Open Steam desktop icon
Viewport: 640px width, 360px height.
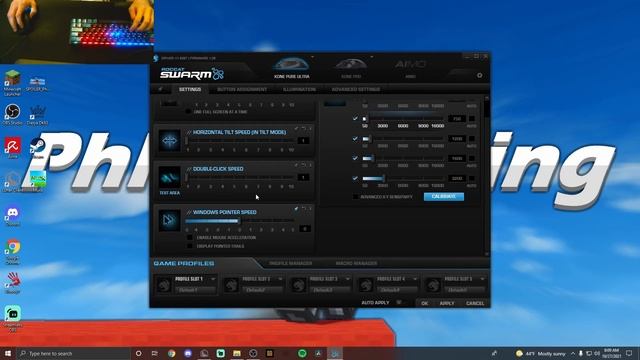tap(38, 148)
